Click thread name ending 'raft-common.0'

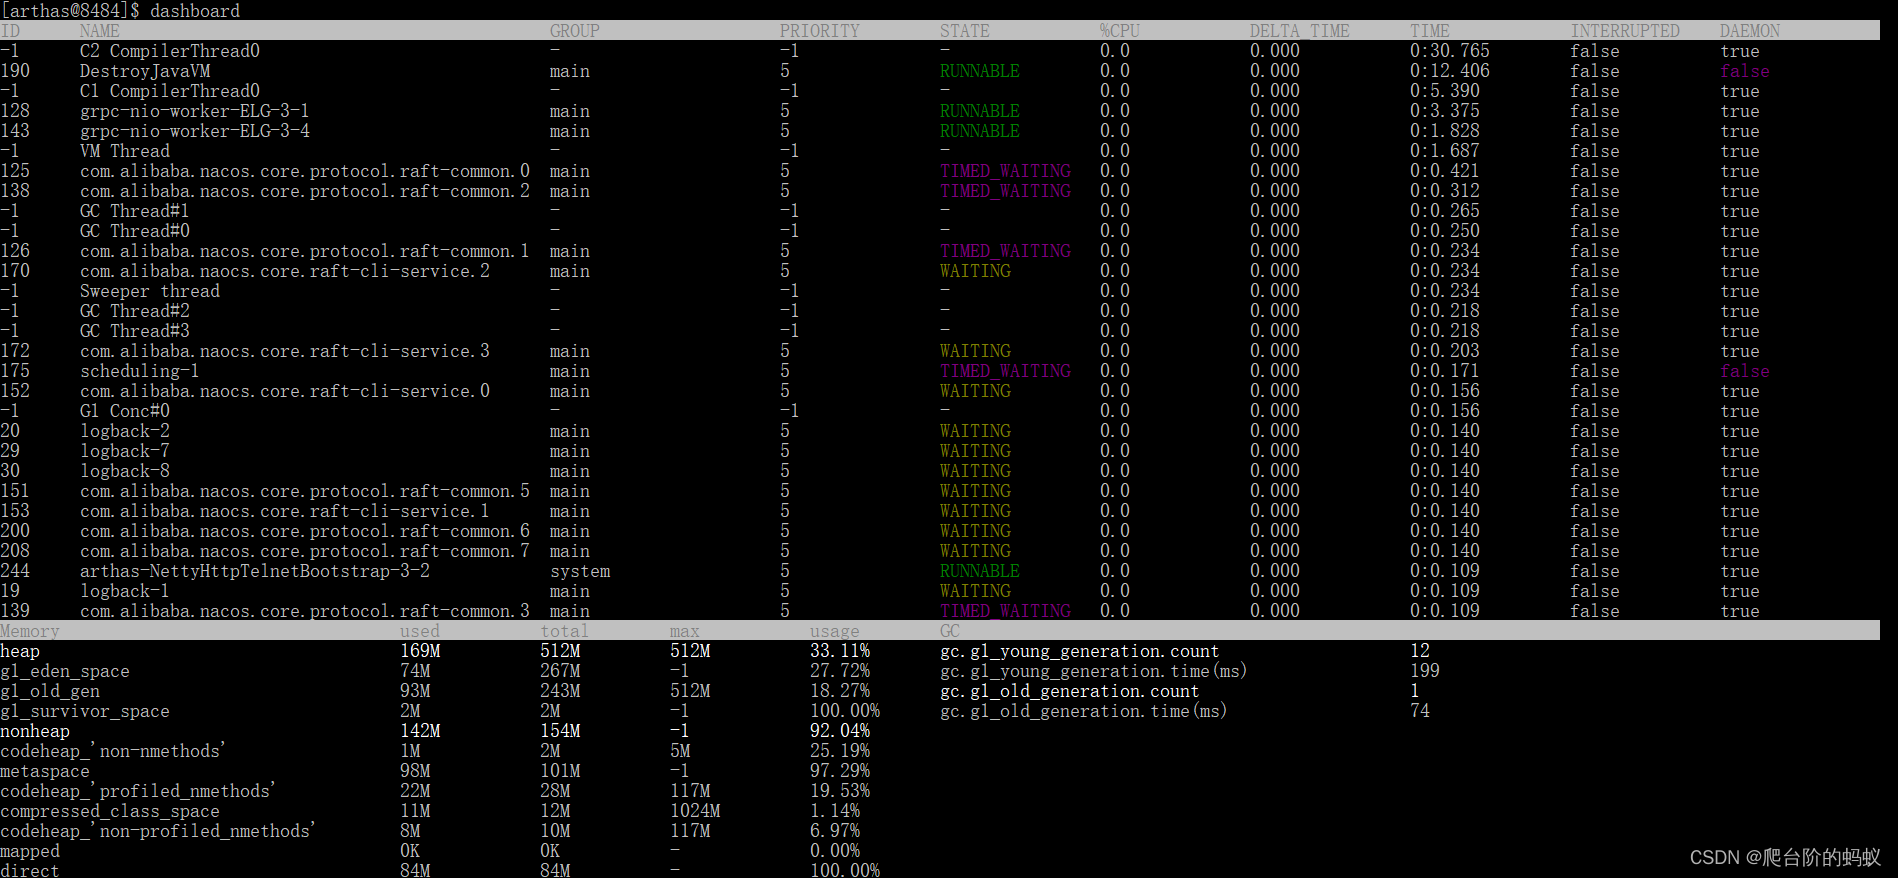pyautogui.click(x=305, y=171)
